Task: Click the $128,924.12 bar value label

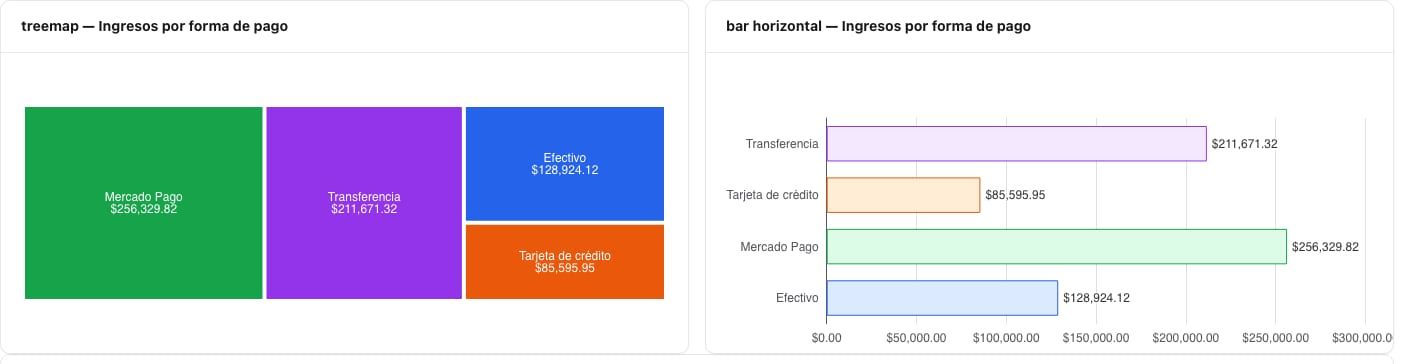Action: 1096,298
